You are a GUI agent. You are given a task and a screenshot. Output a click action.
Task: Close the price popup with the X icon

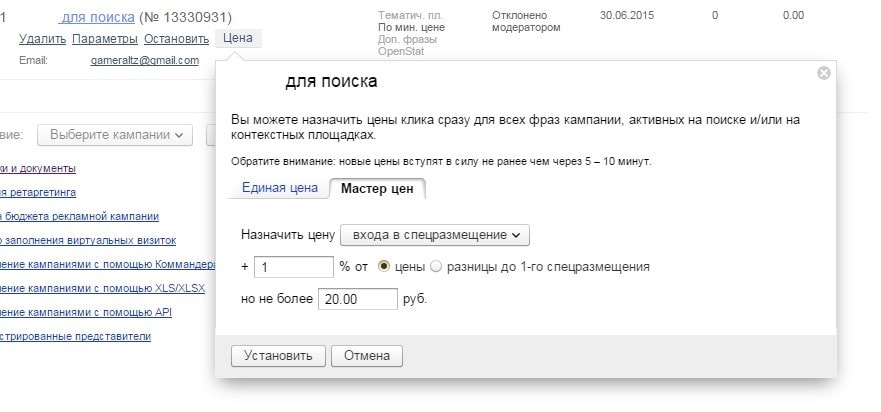[x=823, y=73]
